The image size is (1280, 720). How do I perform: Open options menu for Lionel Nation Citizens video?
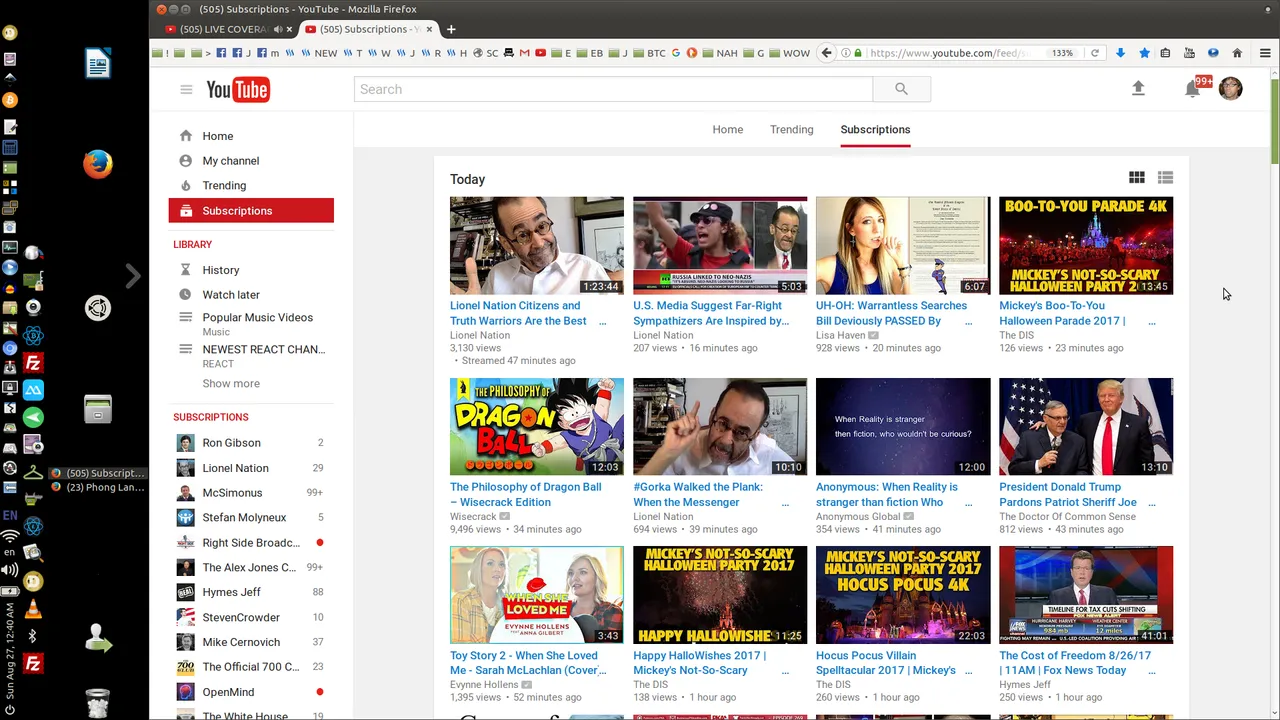[x=602, y=322]
